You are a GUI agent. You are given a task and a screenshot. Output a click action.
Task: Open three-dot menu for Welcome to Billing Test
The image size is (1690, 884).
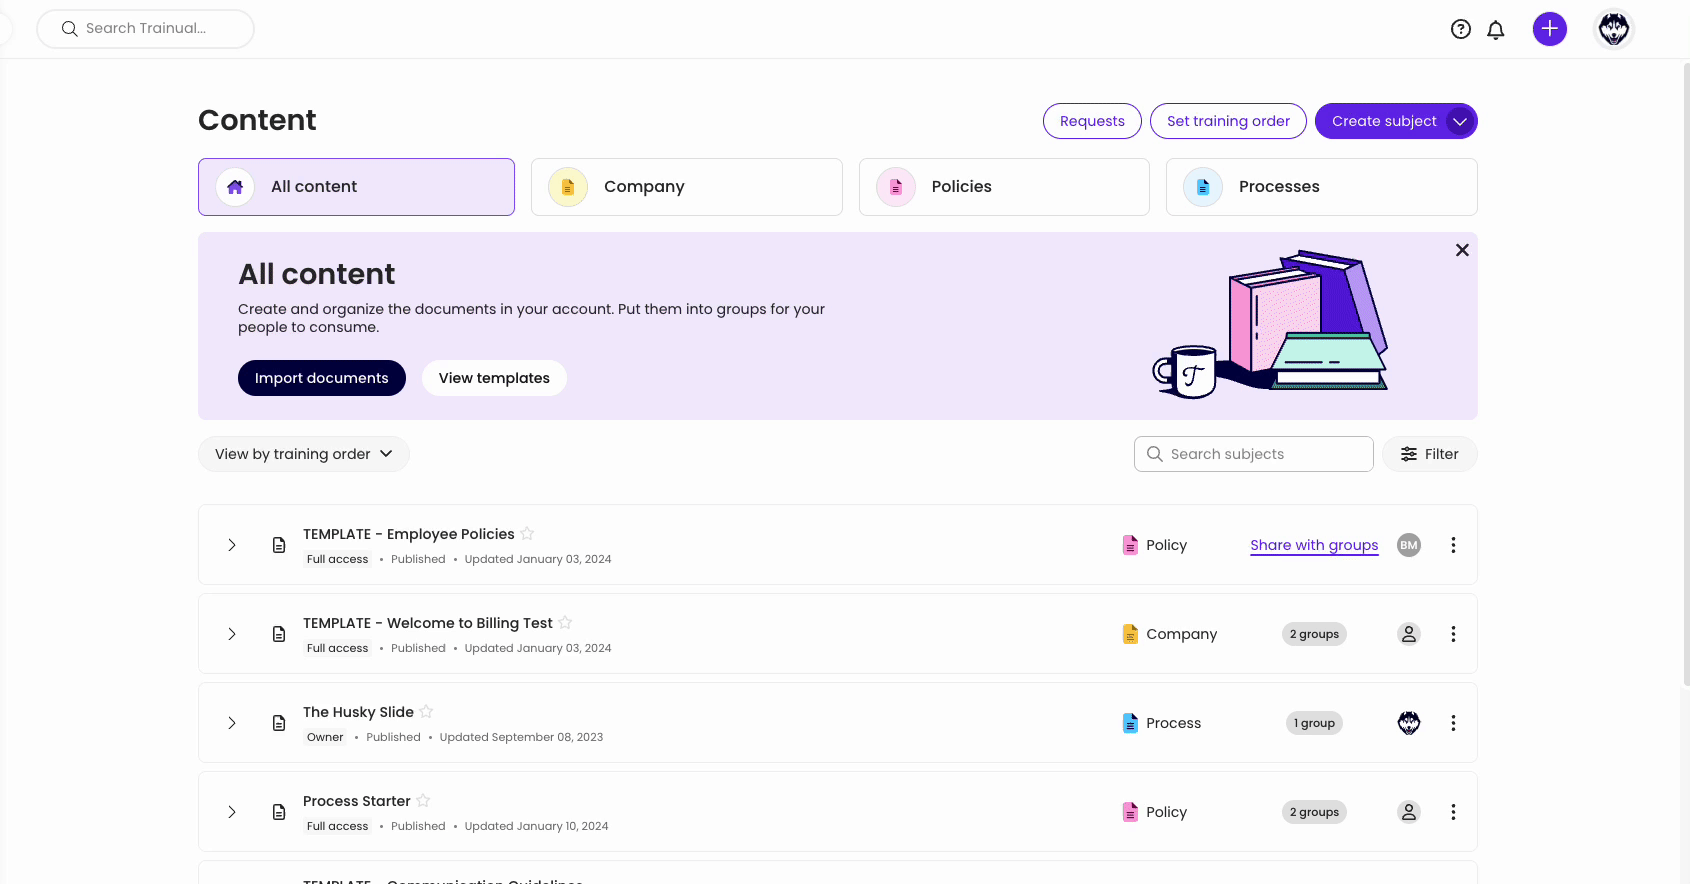click(1453, 634)
